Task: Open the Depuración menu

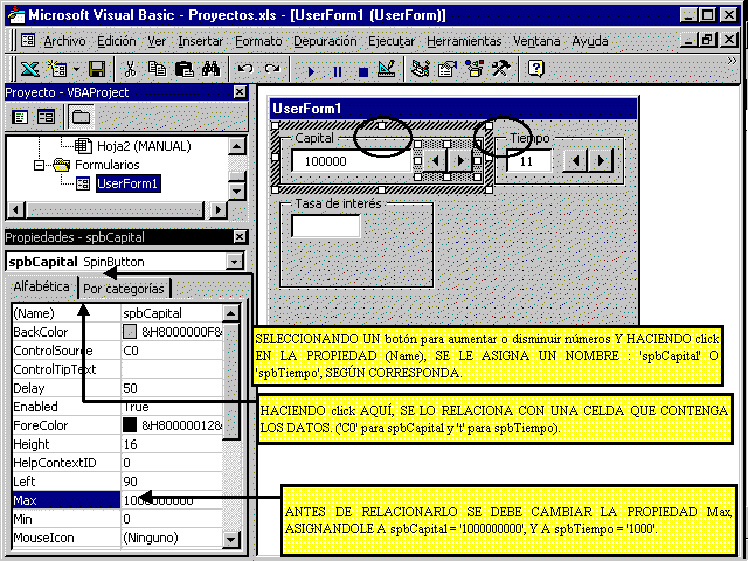Action: [x=325, y=42]
